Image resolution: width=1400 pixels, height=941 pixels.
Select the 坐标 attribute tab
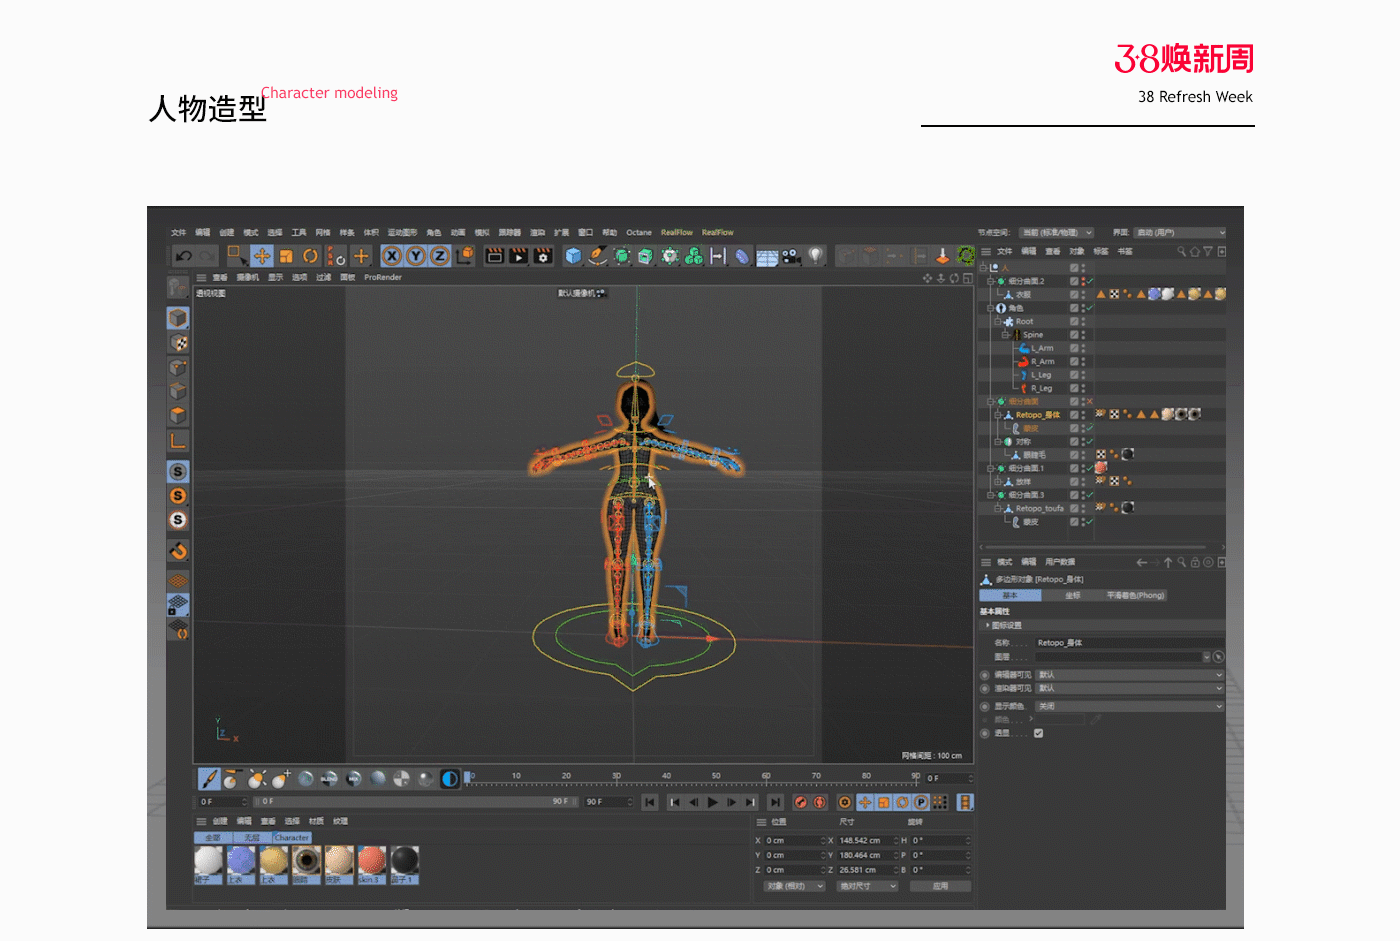[x=1072, y=595]
